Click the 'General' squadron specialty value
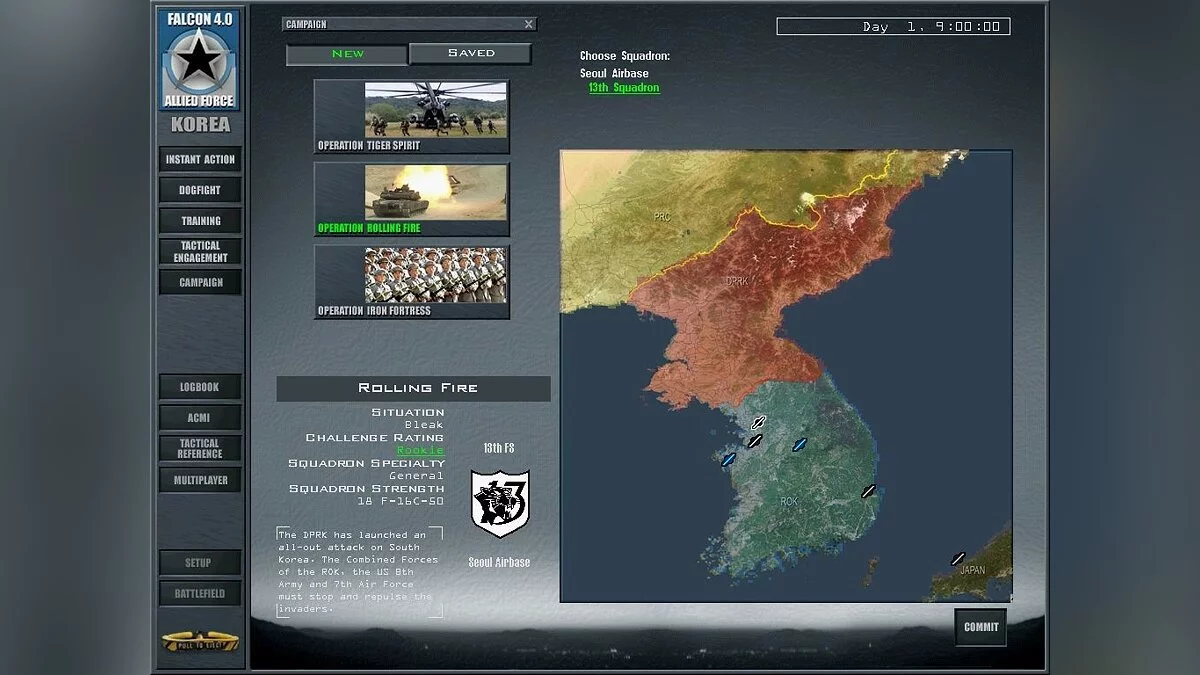This screenshot has height=675, width=1200. (417, 476)
